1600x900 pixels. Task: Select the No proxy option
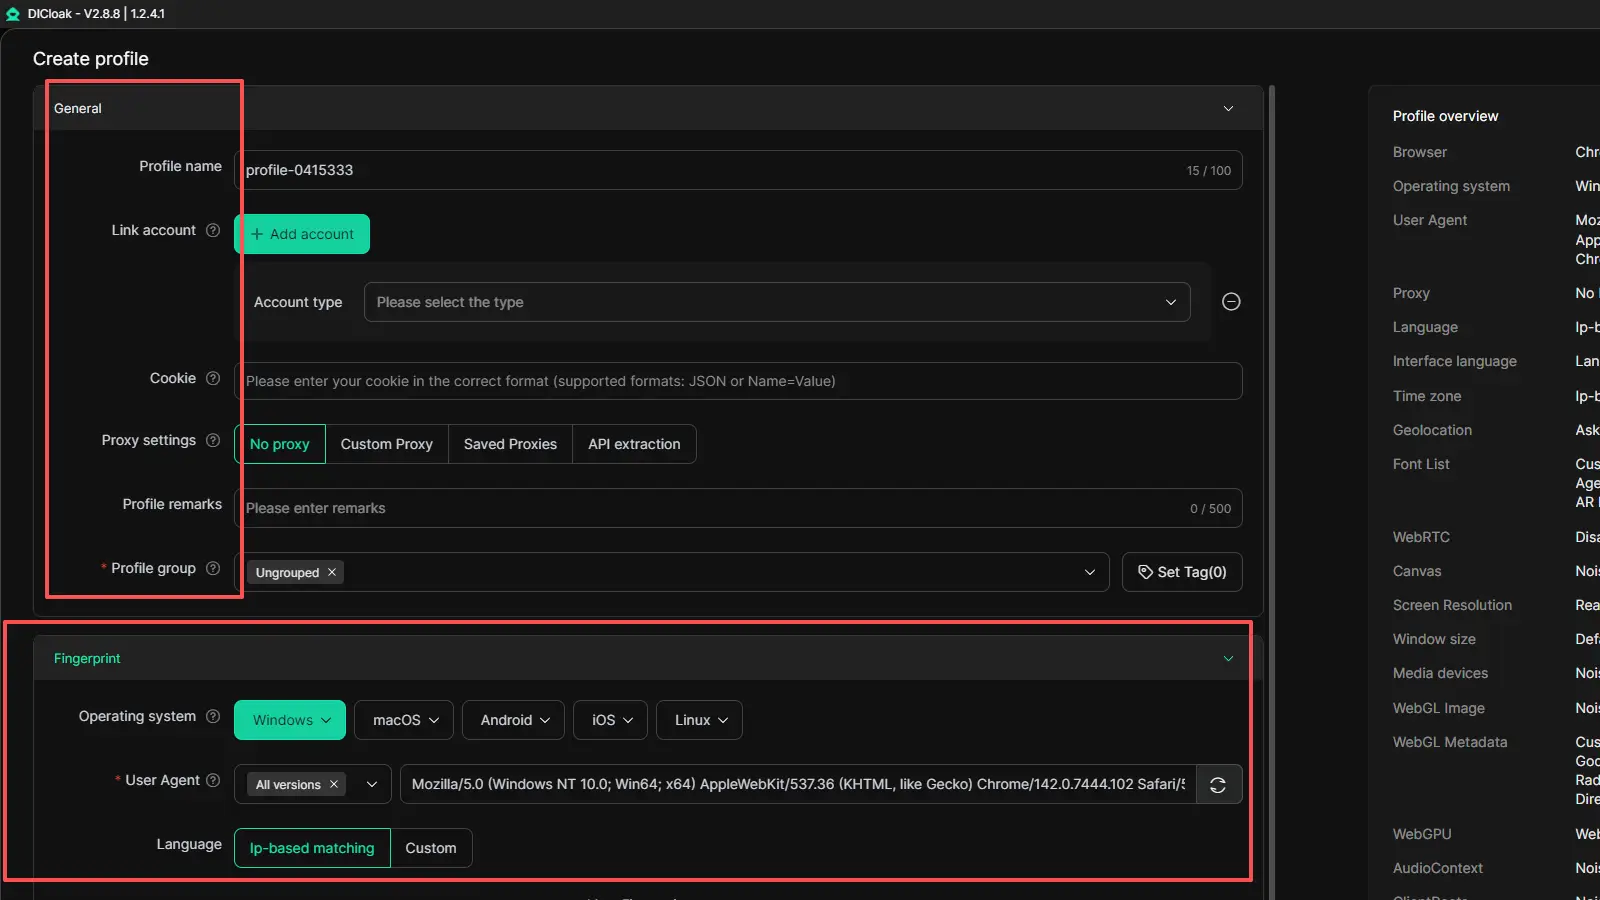[x=280, y=444]
